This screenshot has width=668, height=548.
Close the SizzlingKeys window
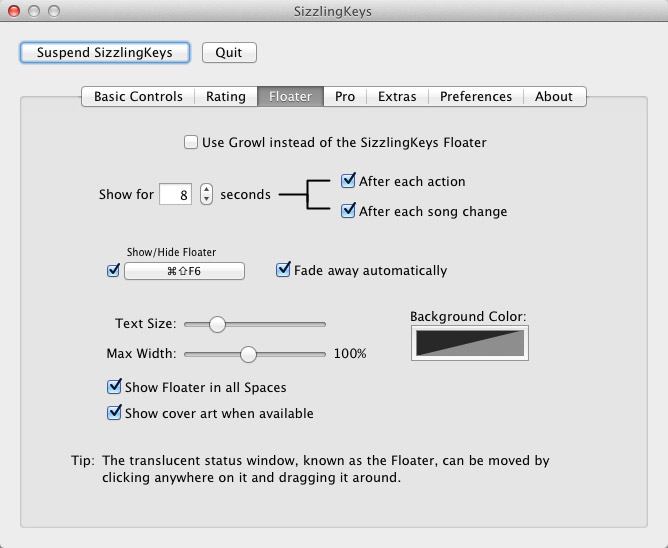pyautogui.click(x=14, y=11)
